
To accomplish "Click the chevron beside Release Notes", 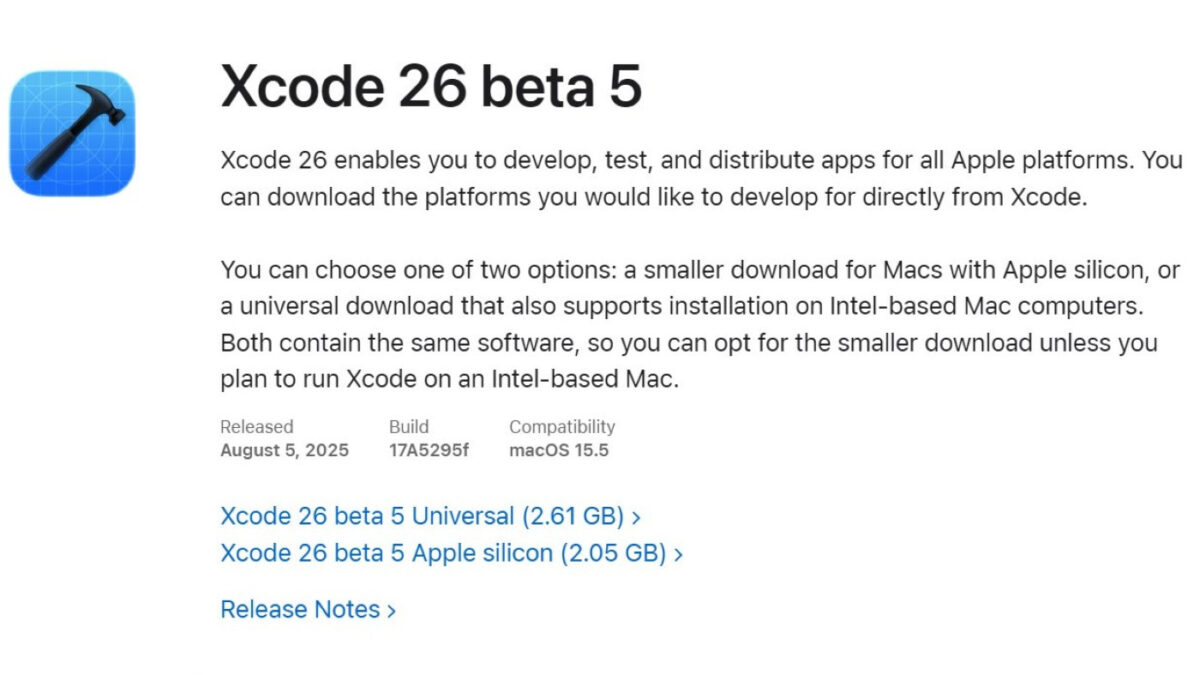I will pos(392,610).
